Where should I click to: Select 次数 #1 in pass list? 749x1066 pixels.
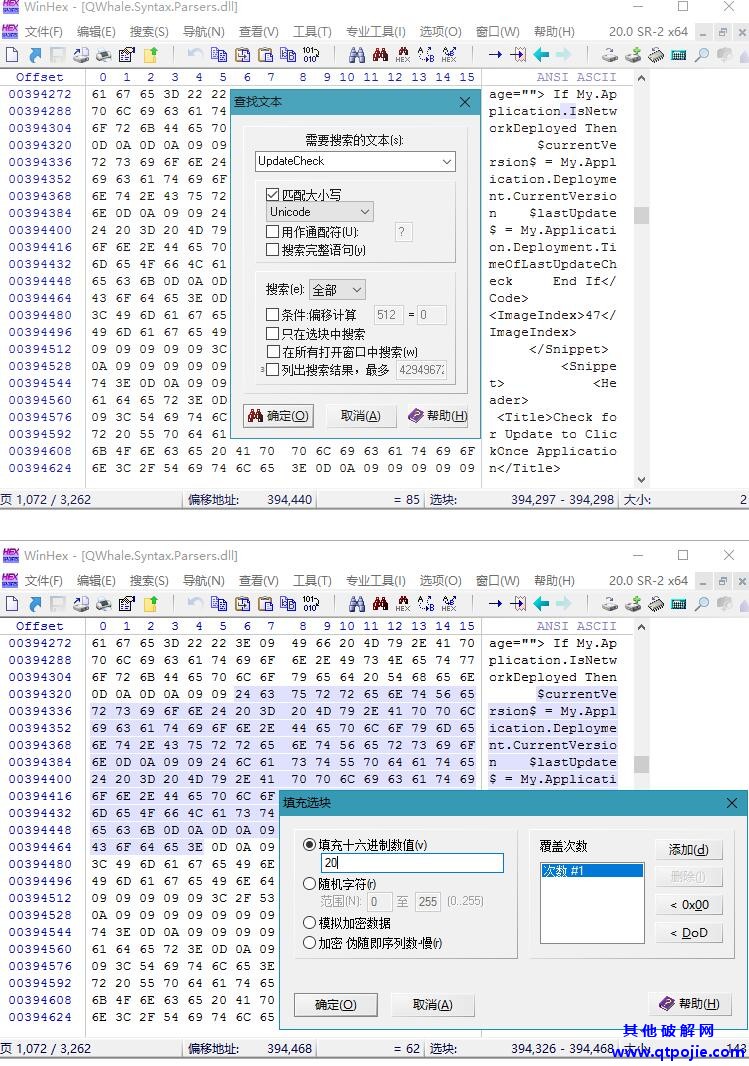pos(591,870)
